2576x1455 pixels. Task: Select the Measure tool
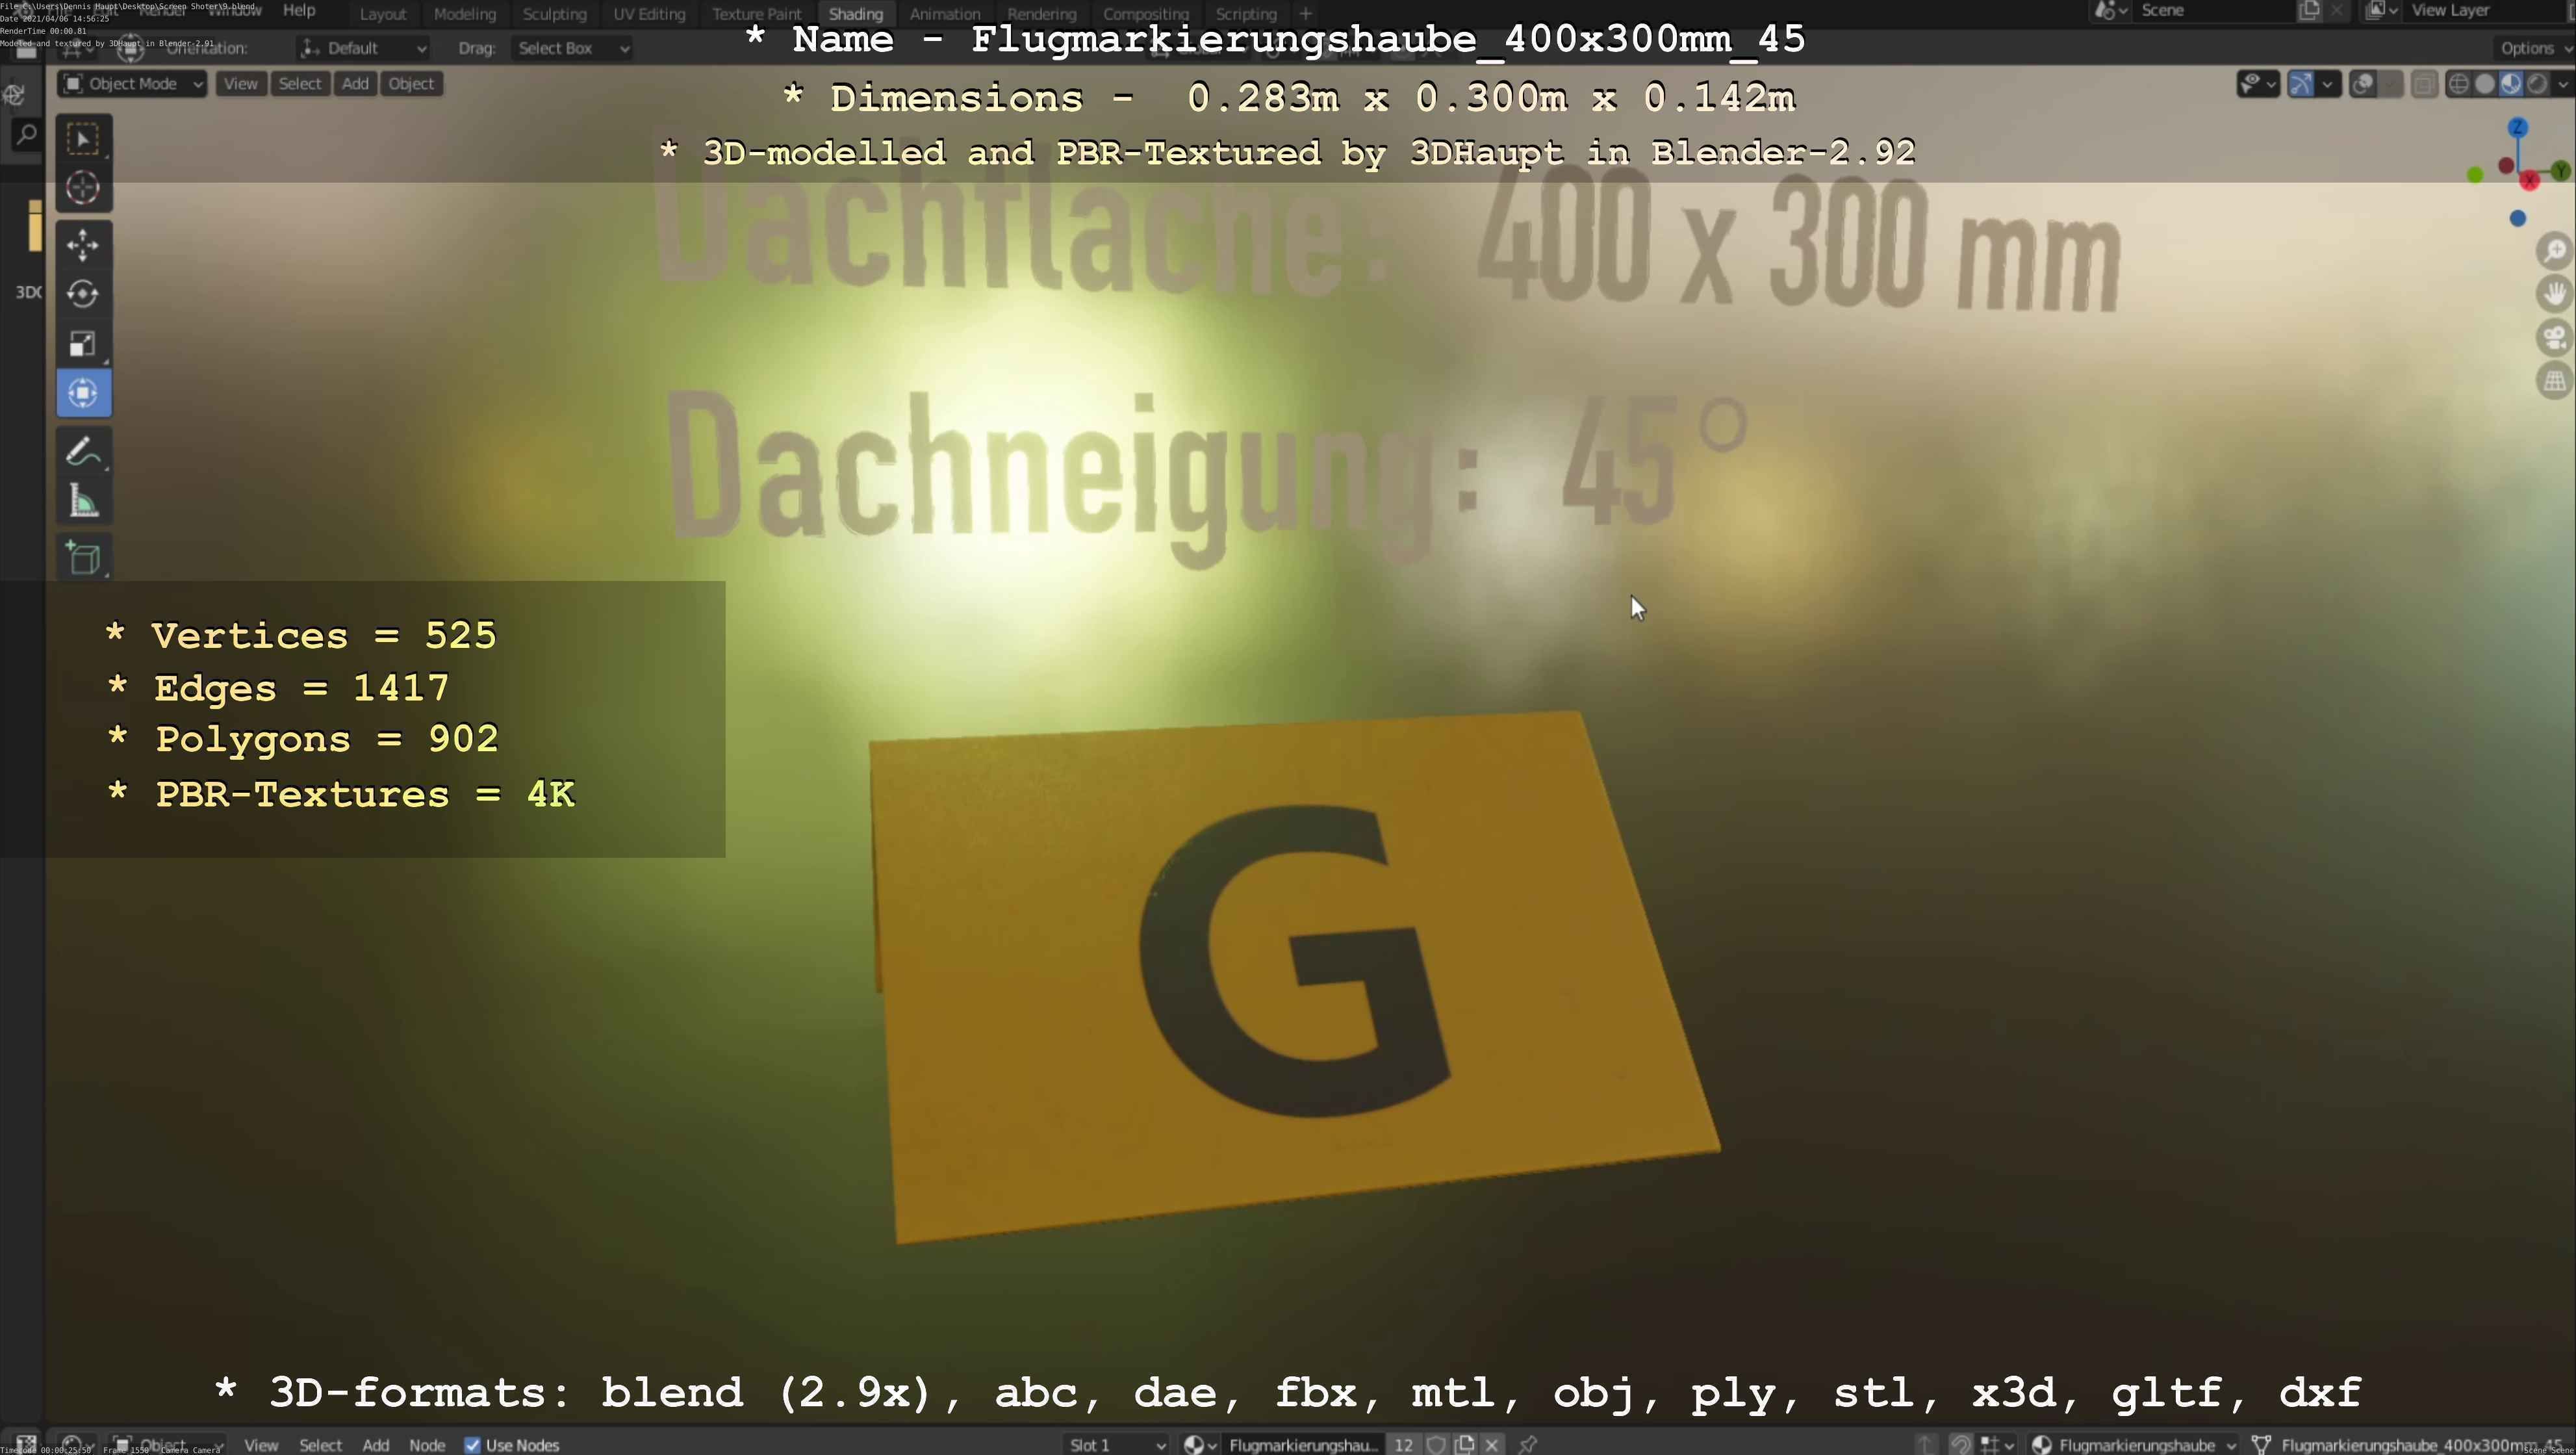[83, 502]
